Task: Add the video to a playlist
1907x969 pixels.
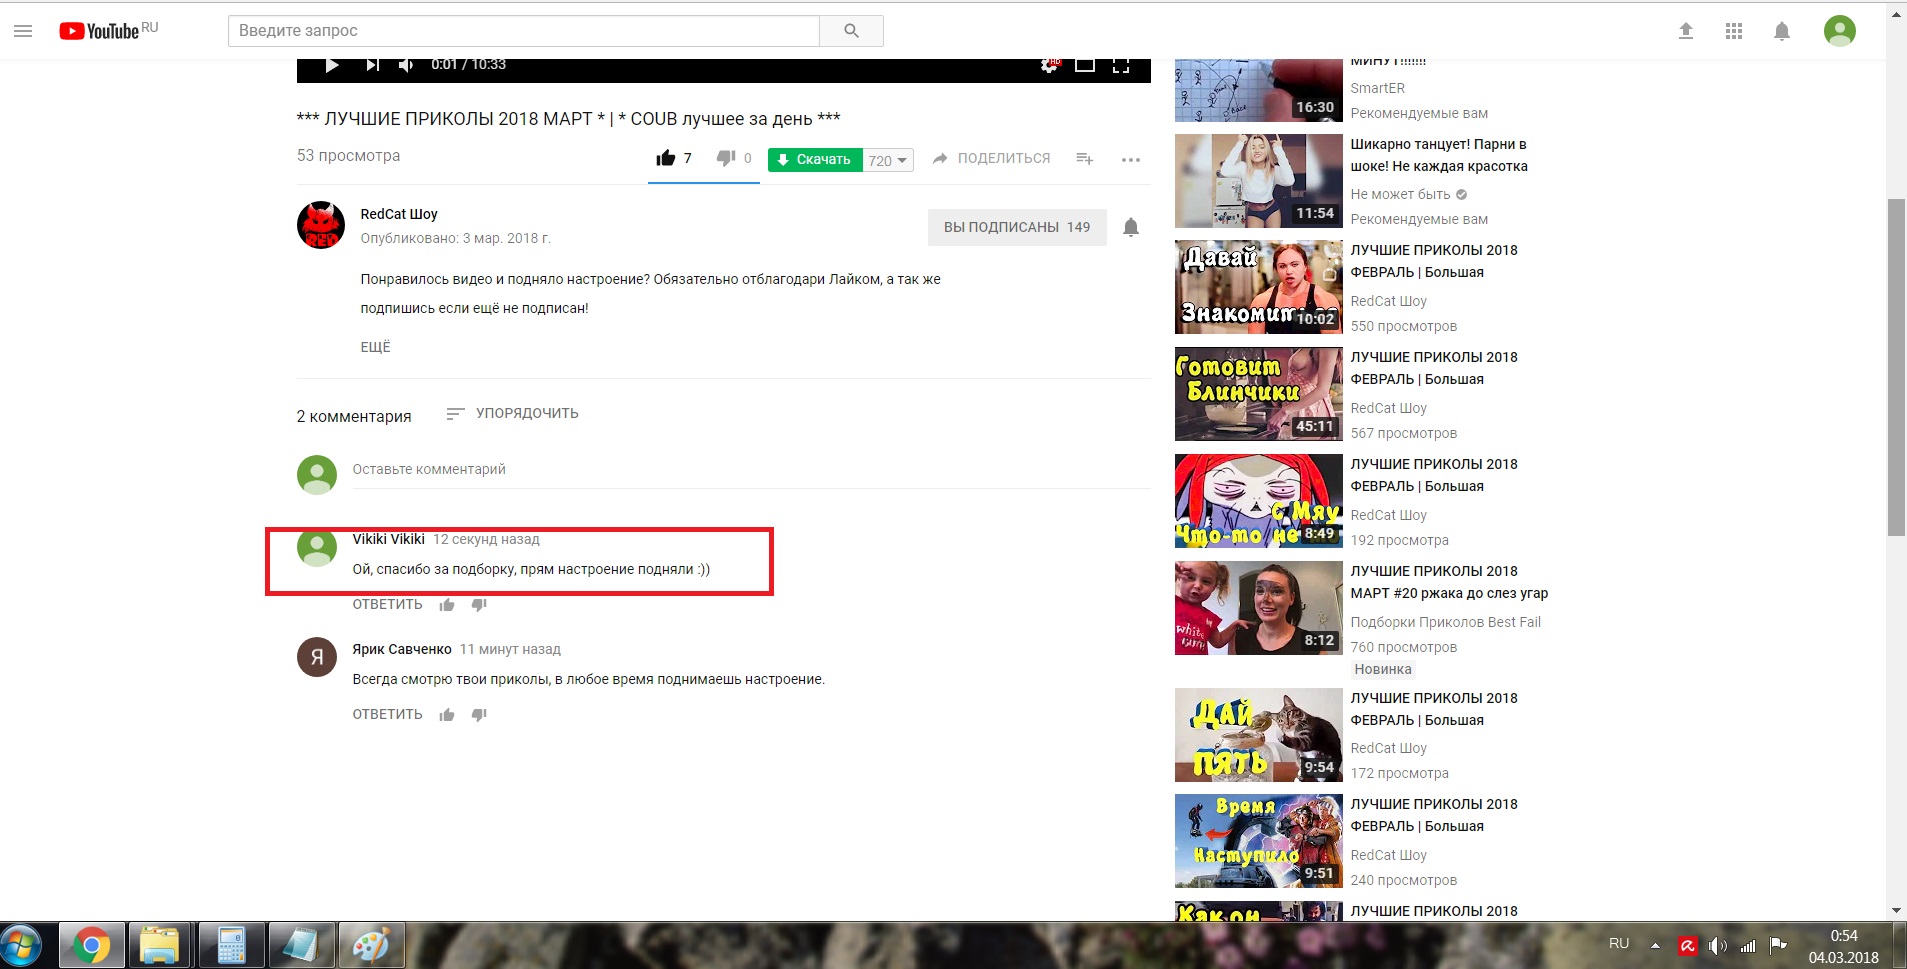Action: point(1085,159)
